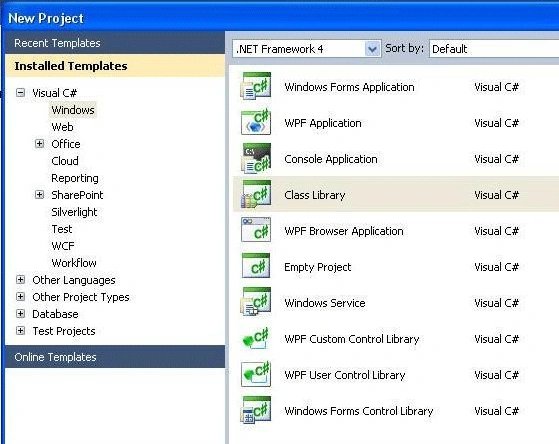559x444 pixels.
Task: Click the 'Empty Project' template name
Action: click(317, 267)
